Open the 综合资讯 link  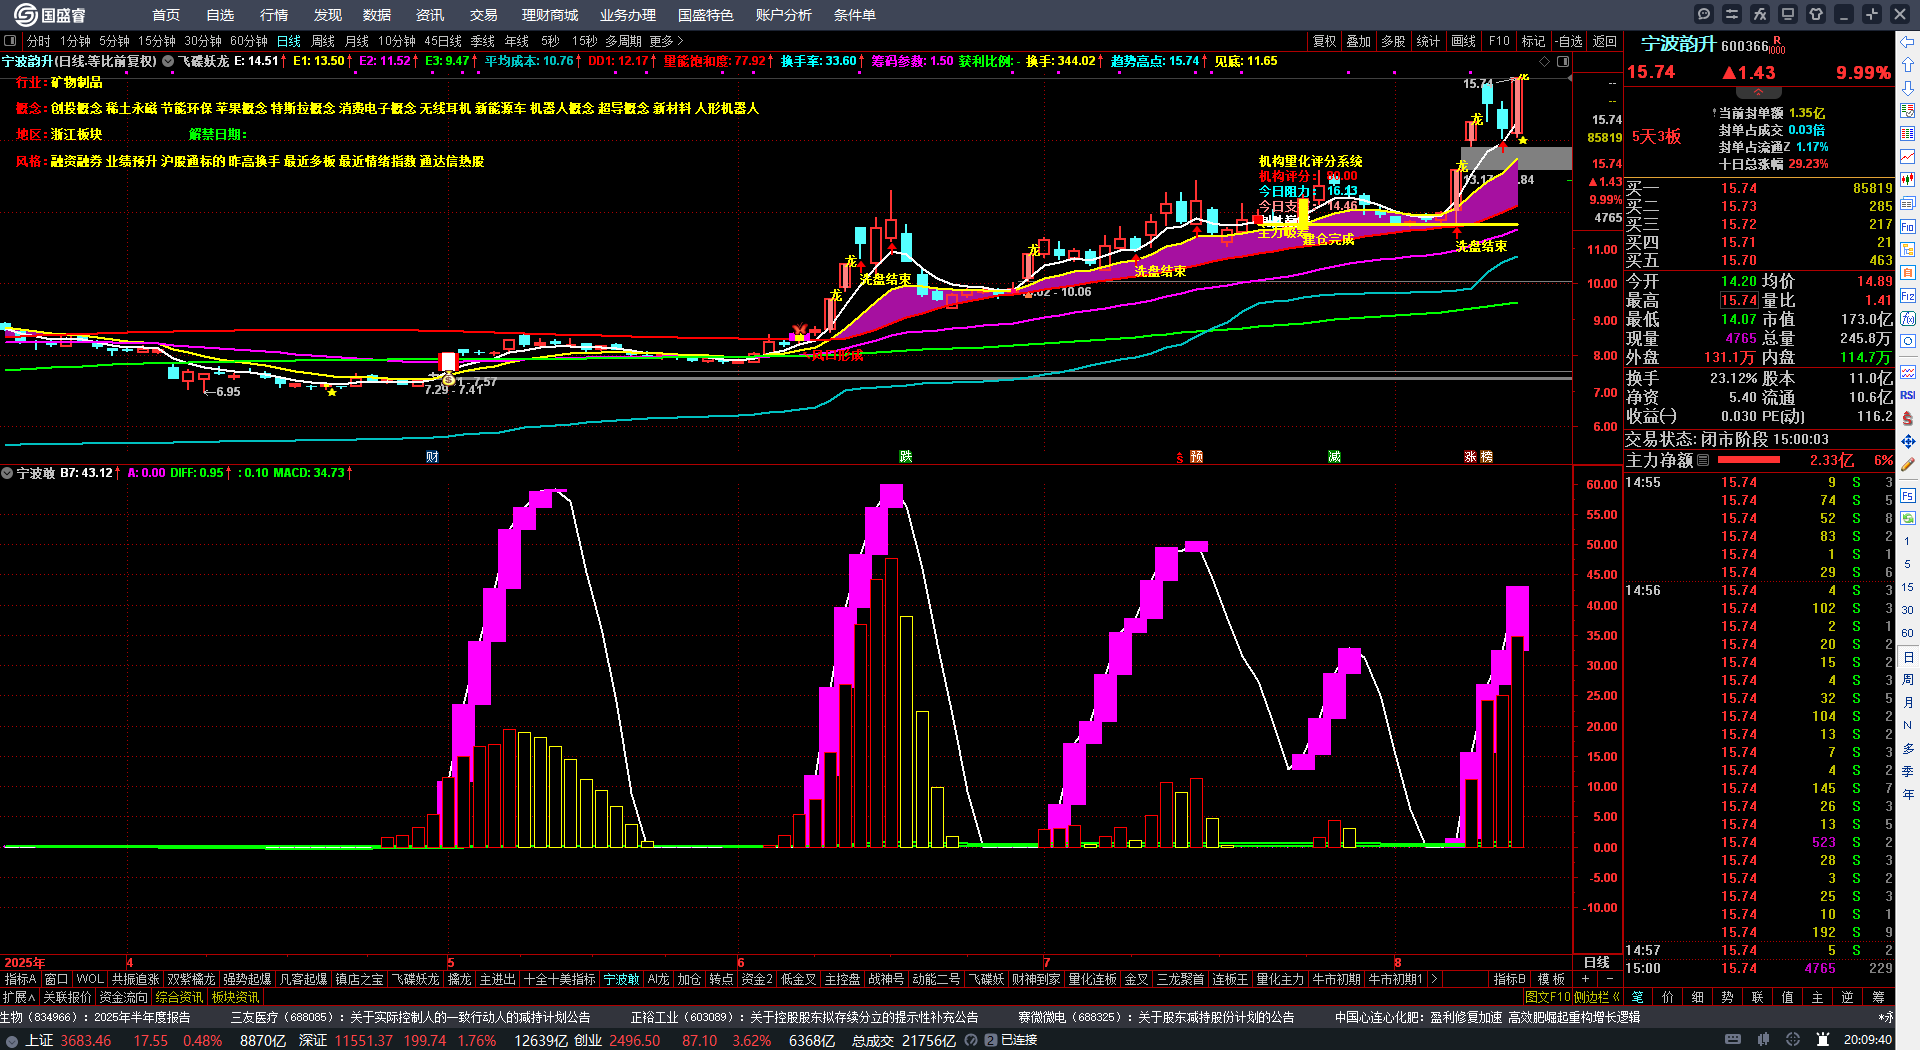[179, 997]
